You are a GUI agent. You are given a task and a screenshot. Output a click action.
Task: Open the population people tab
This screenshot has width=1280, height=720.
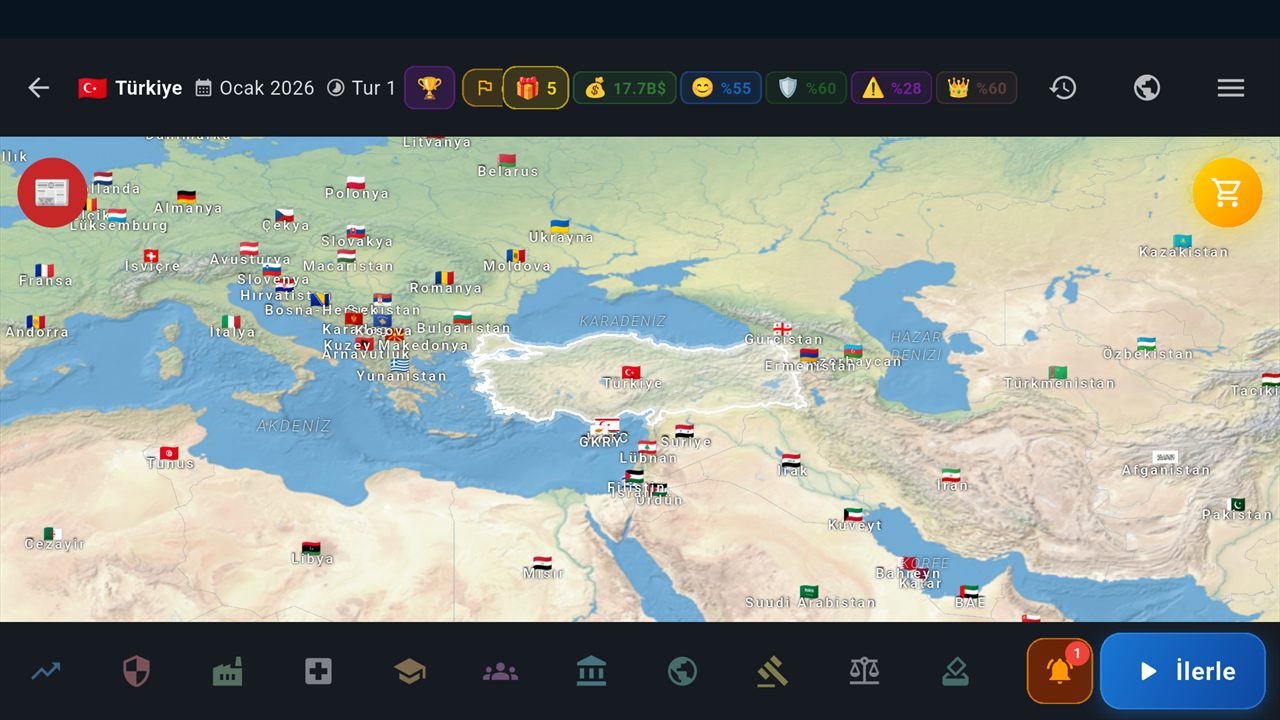[x=500, y=671]
